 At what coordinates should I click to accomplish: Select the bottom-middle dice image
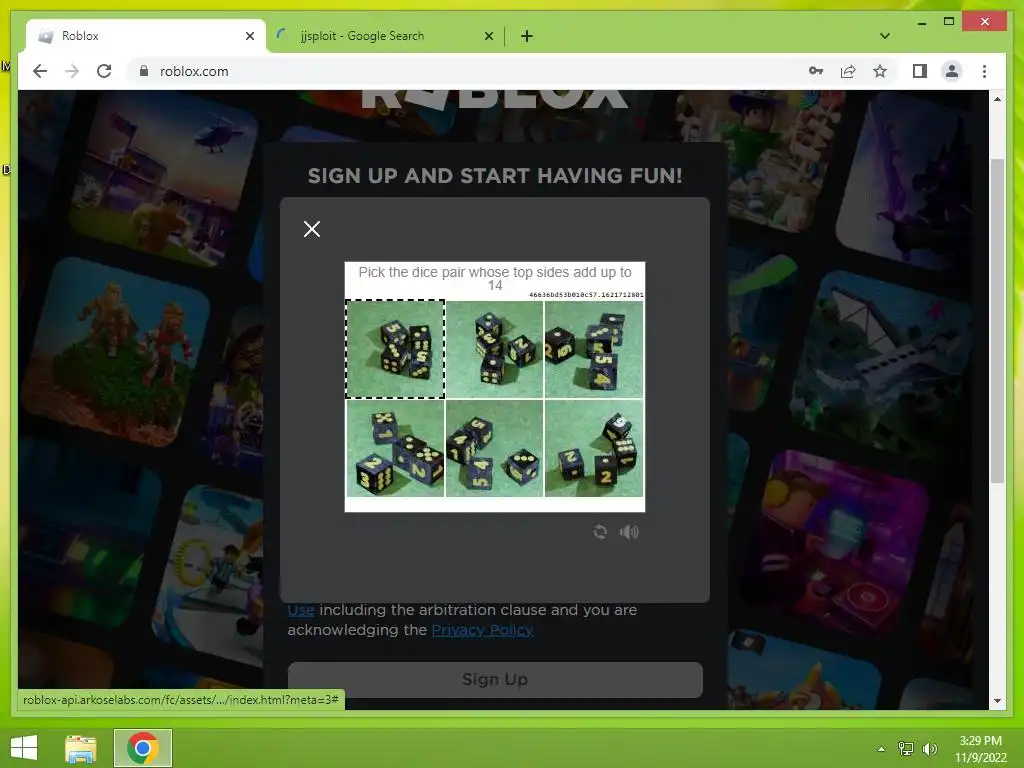point(494,449)
